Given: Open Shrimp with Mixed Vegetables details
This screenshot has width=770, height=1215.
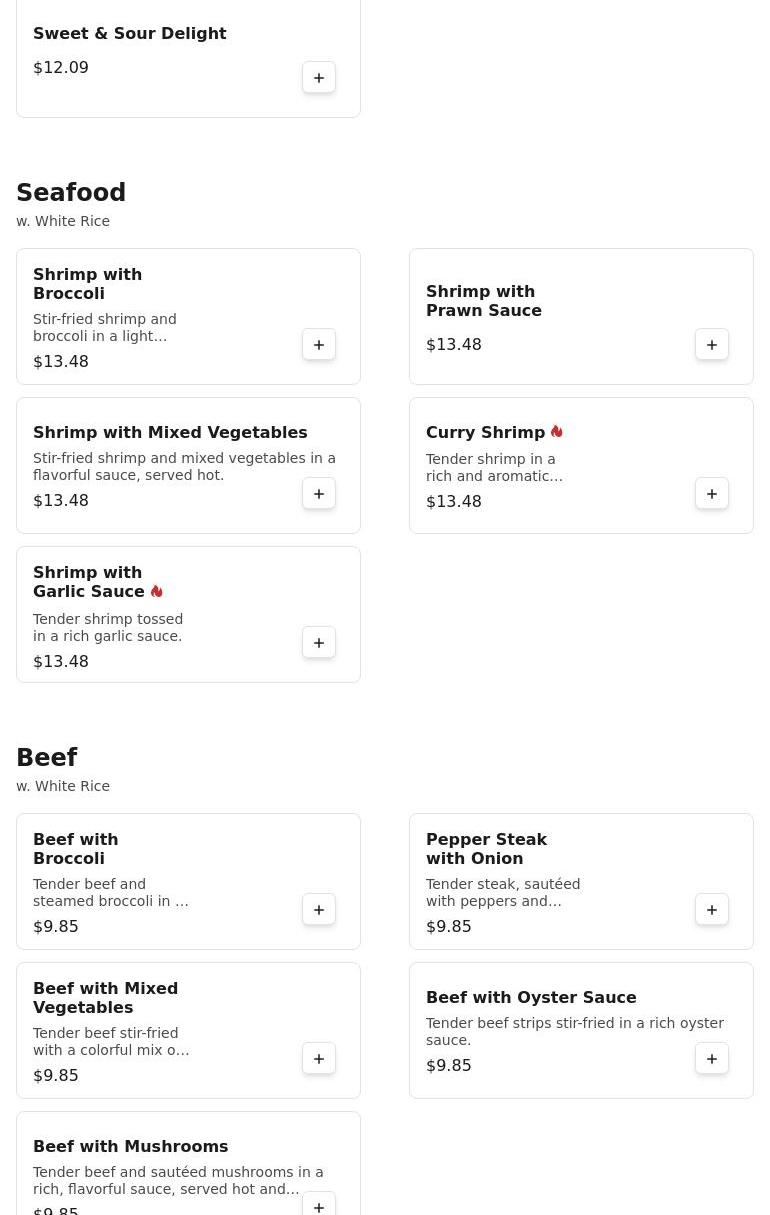Looking at the screenshot, I should [170, 433].
